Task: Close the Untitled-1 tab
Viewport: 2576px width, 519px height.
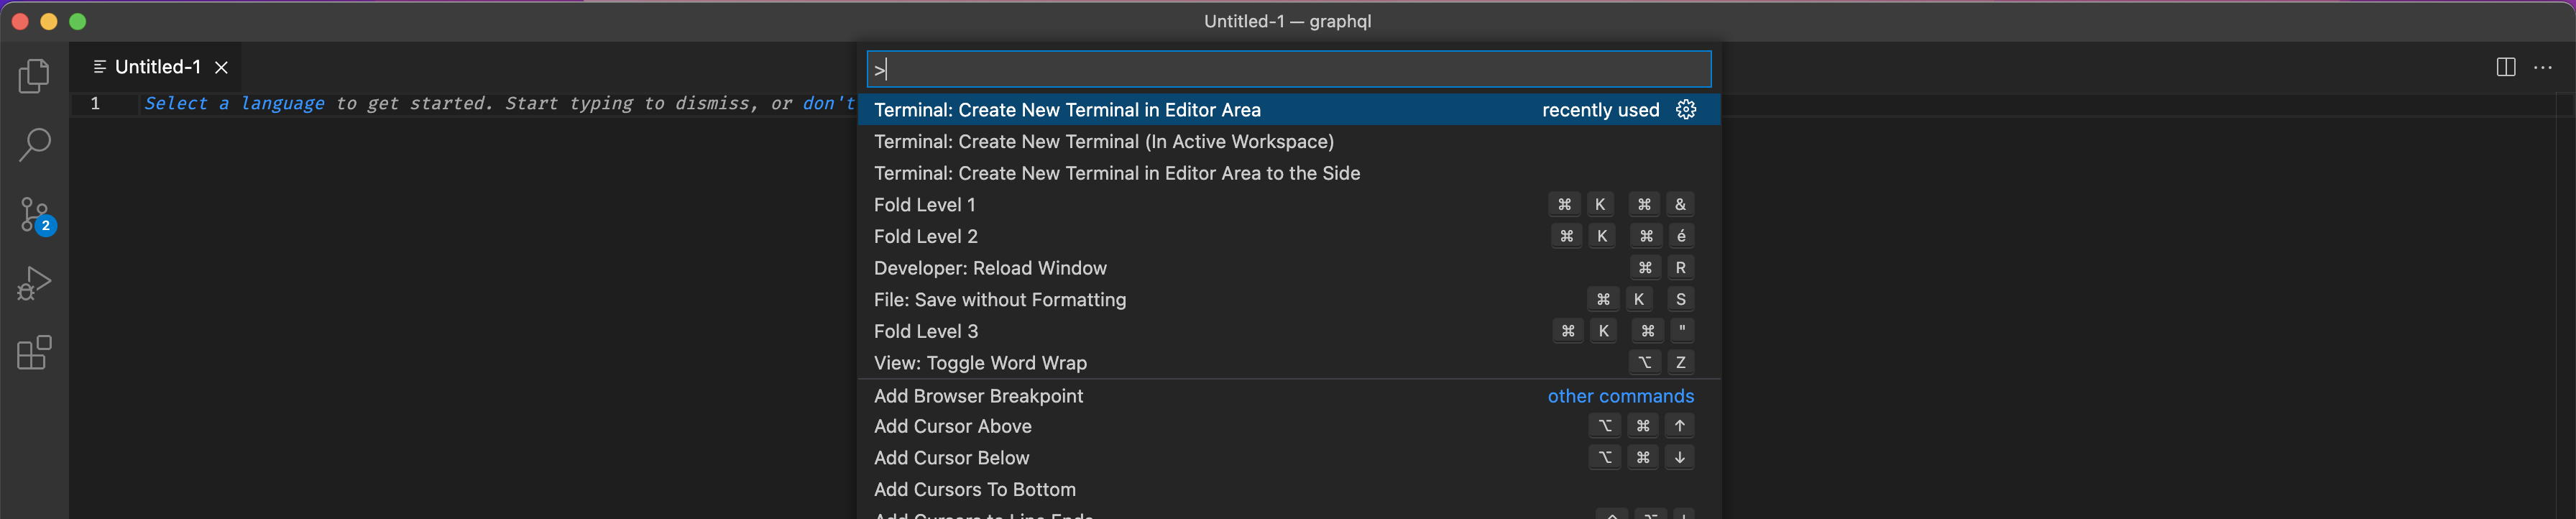Action: (x=221, y=67)
